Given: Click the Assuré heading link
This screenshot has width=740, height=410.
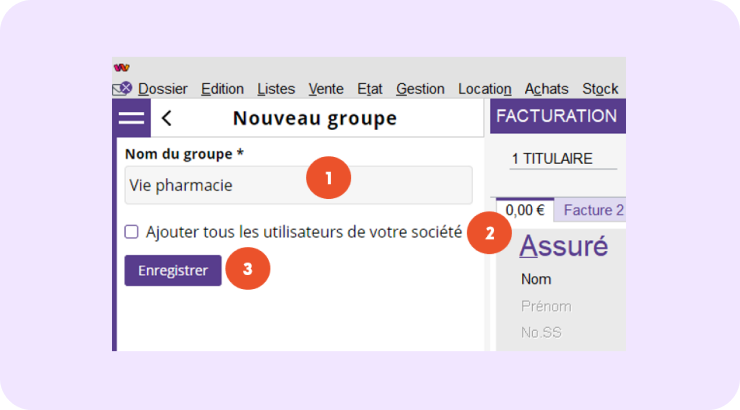Looking at the screenshot, I should click(563, 246).
